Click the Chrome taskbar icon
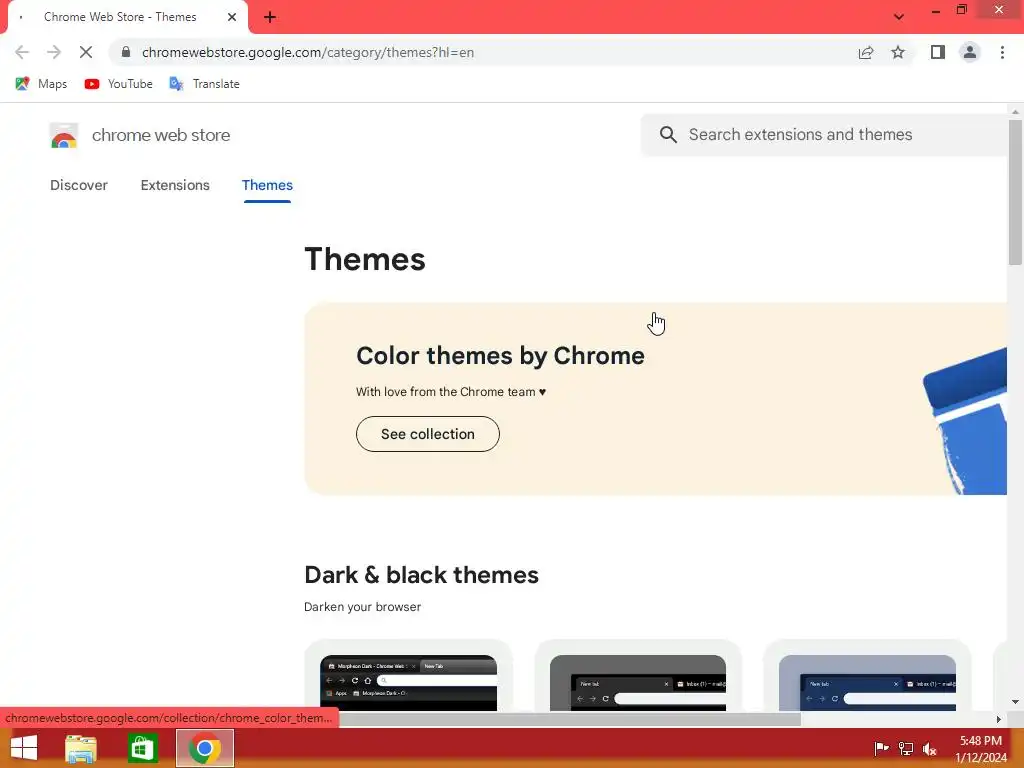Viewport: 1024px width, 768px height. 204,748
